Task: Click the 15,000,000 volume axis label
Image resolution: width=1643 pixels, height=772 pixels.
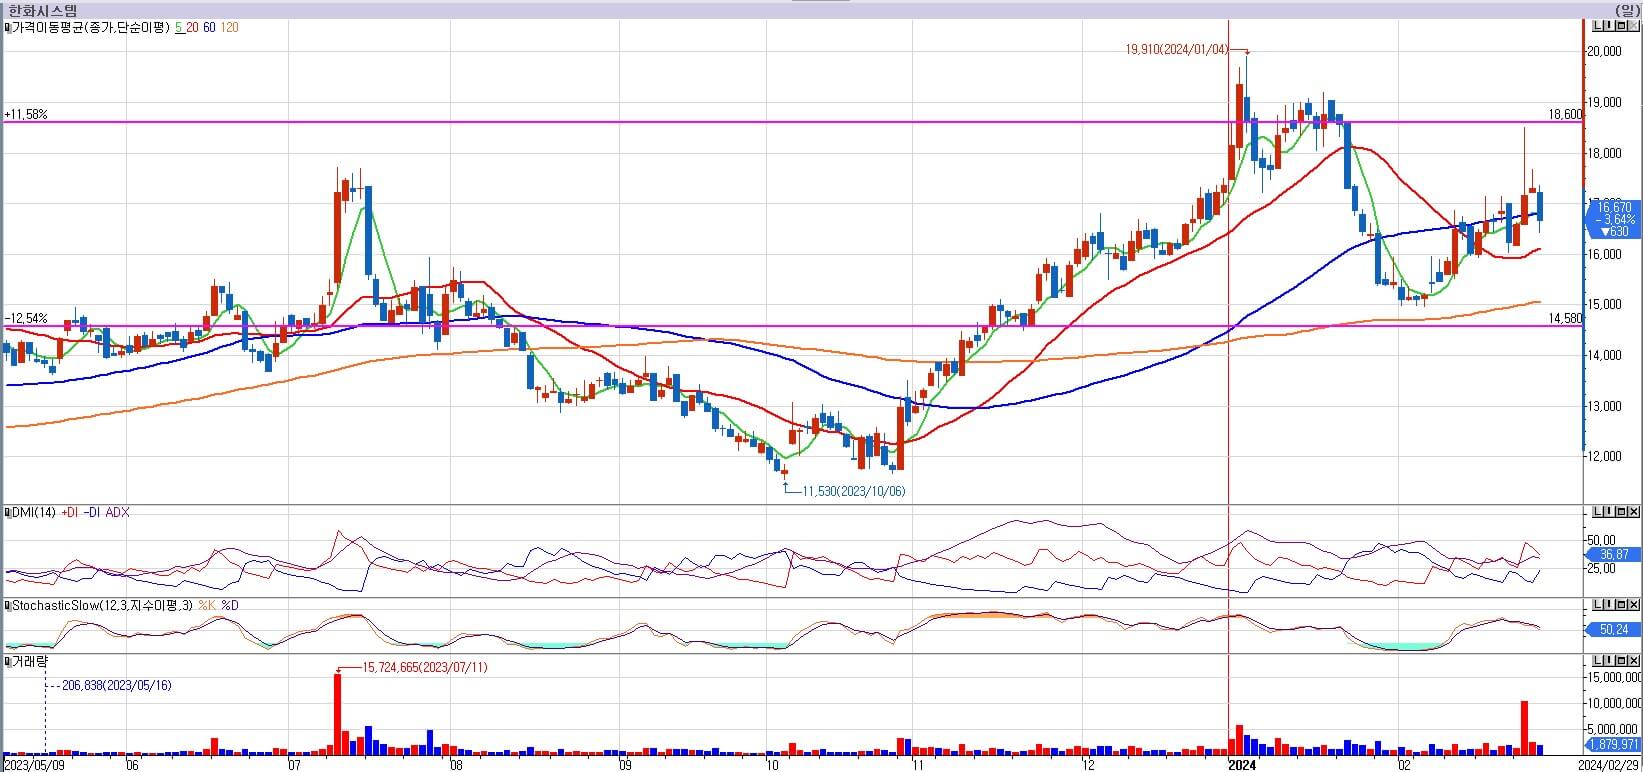Action: click(x=1614, y=677)
